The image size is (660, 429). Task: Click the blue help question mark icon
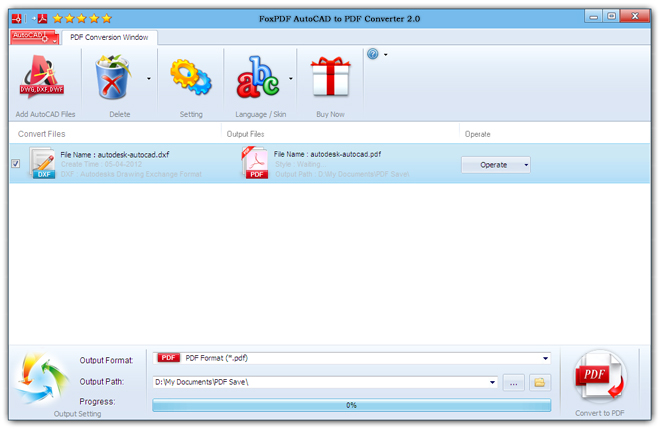pos(373,54)
